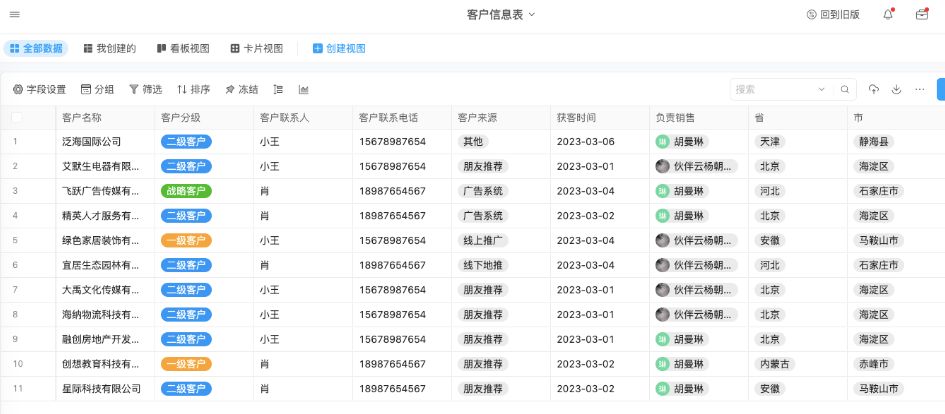Click the magnifier search icon

click(x=845, y=89)
